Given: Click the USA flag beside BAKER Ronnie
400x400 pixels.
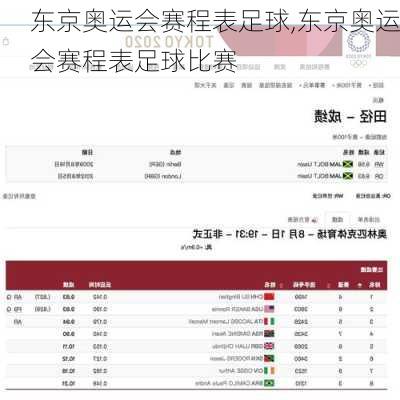Looking at the screenshot, I should pos(269,309).
